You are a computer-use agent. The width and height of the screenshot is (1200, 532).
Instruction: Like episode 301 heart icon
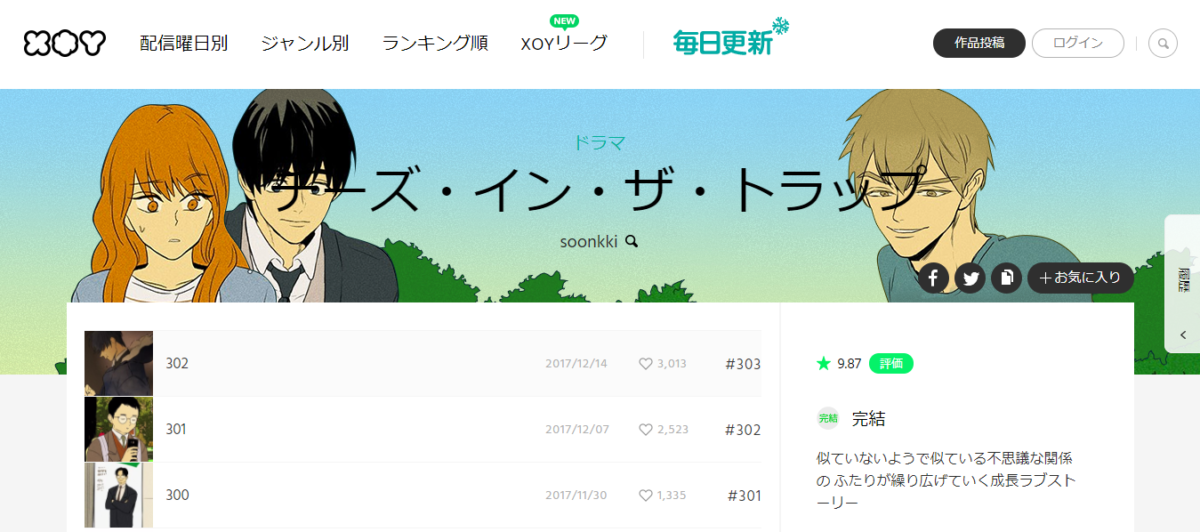(645, 430)
